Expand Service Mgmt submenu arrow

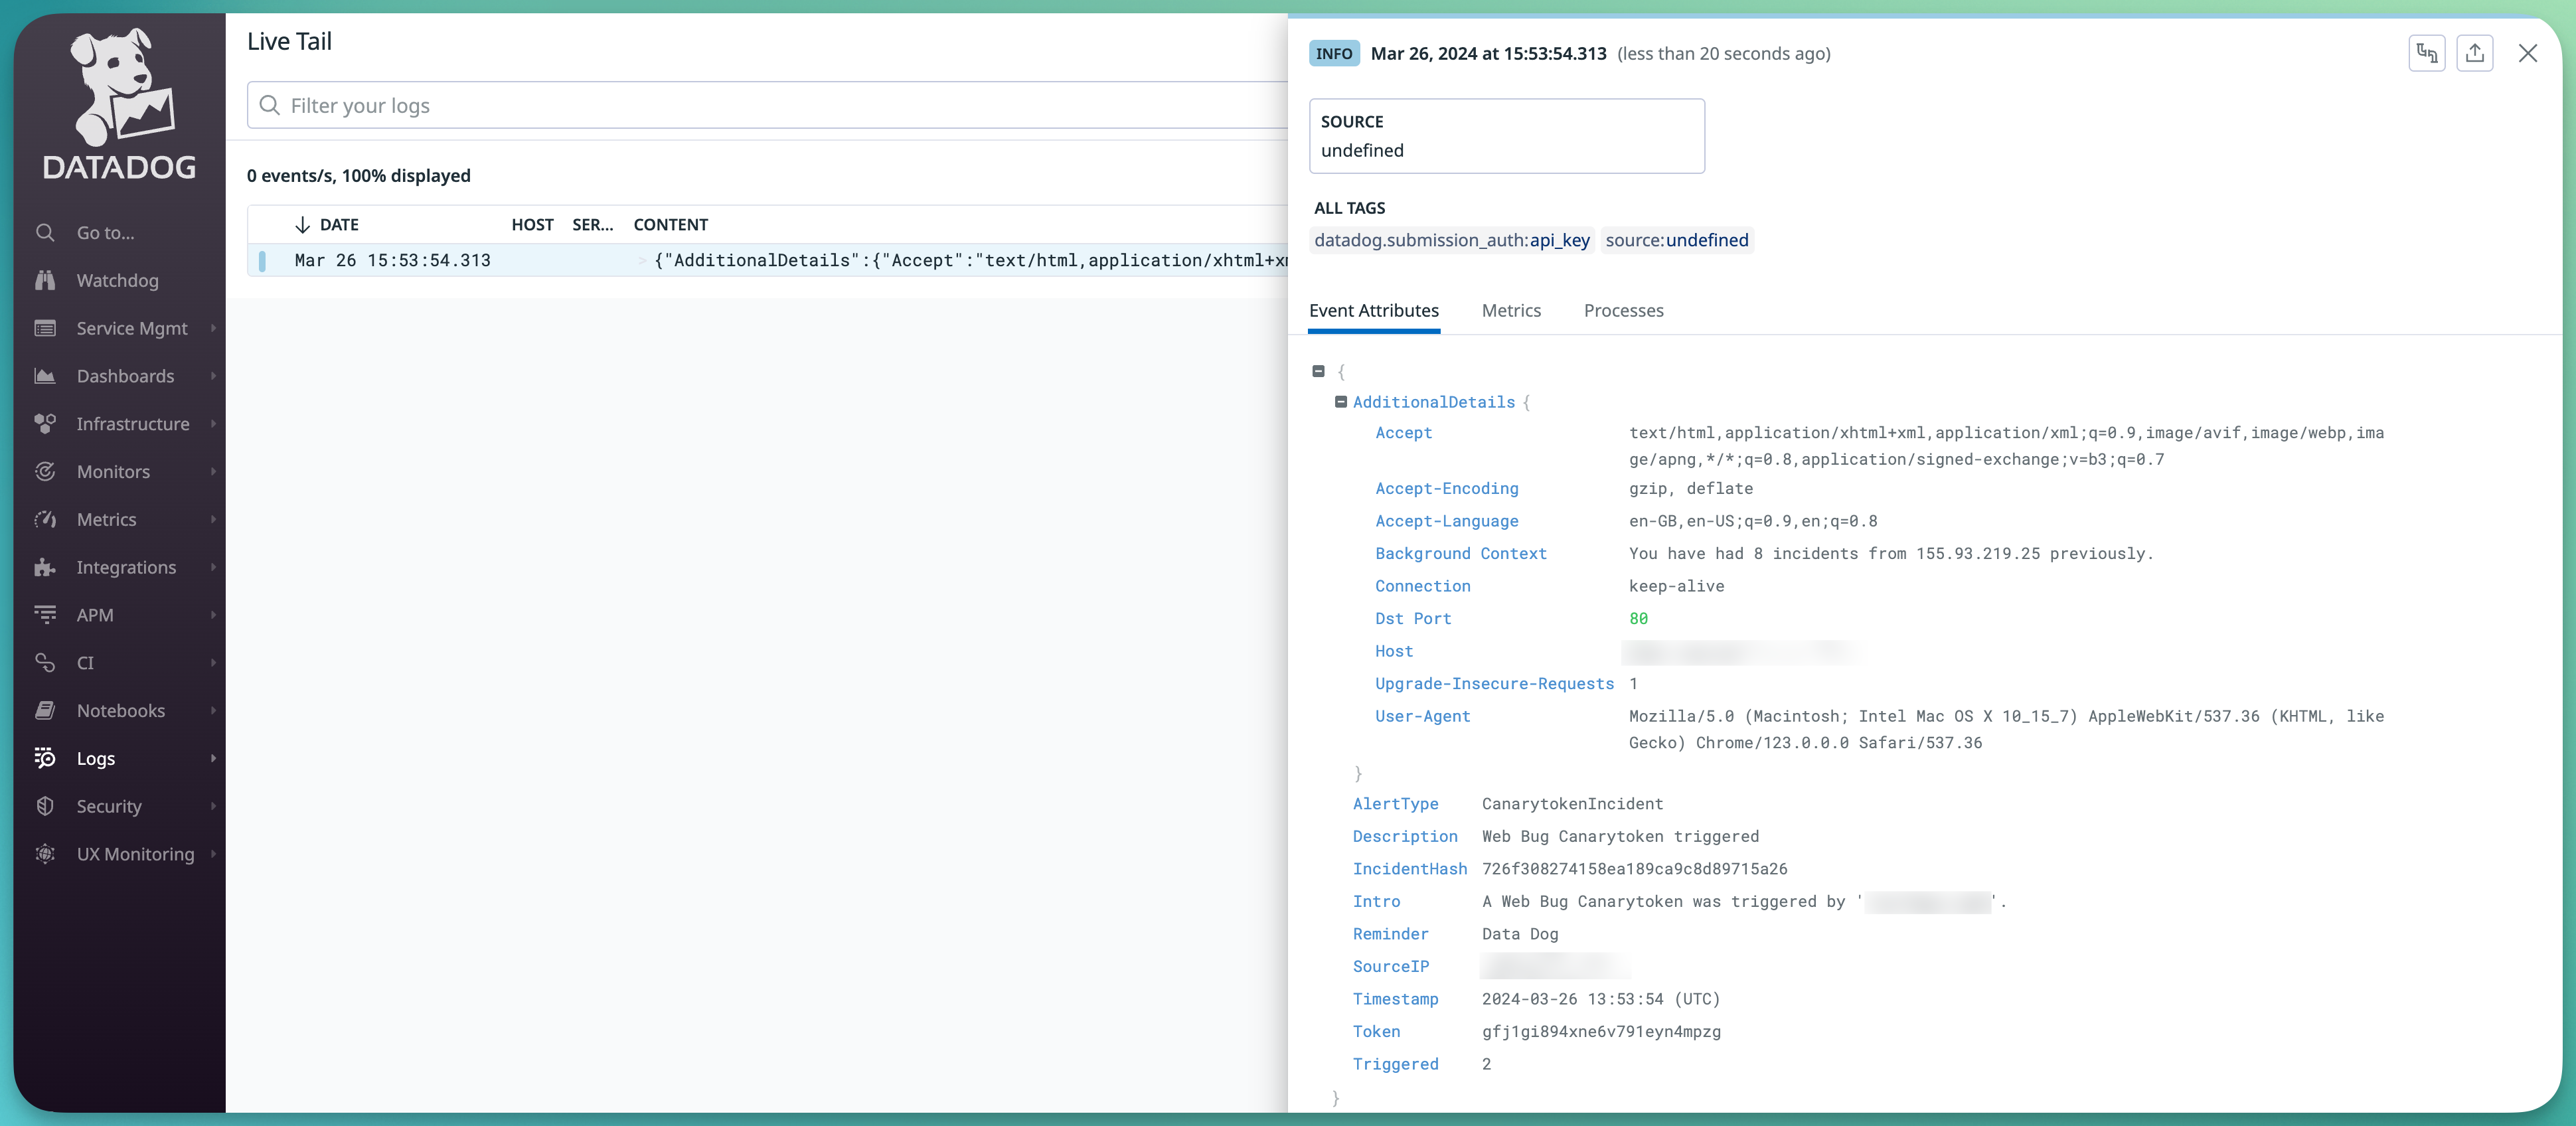(x=213, y=328)
